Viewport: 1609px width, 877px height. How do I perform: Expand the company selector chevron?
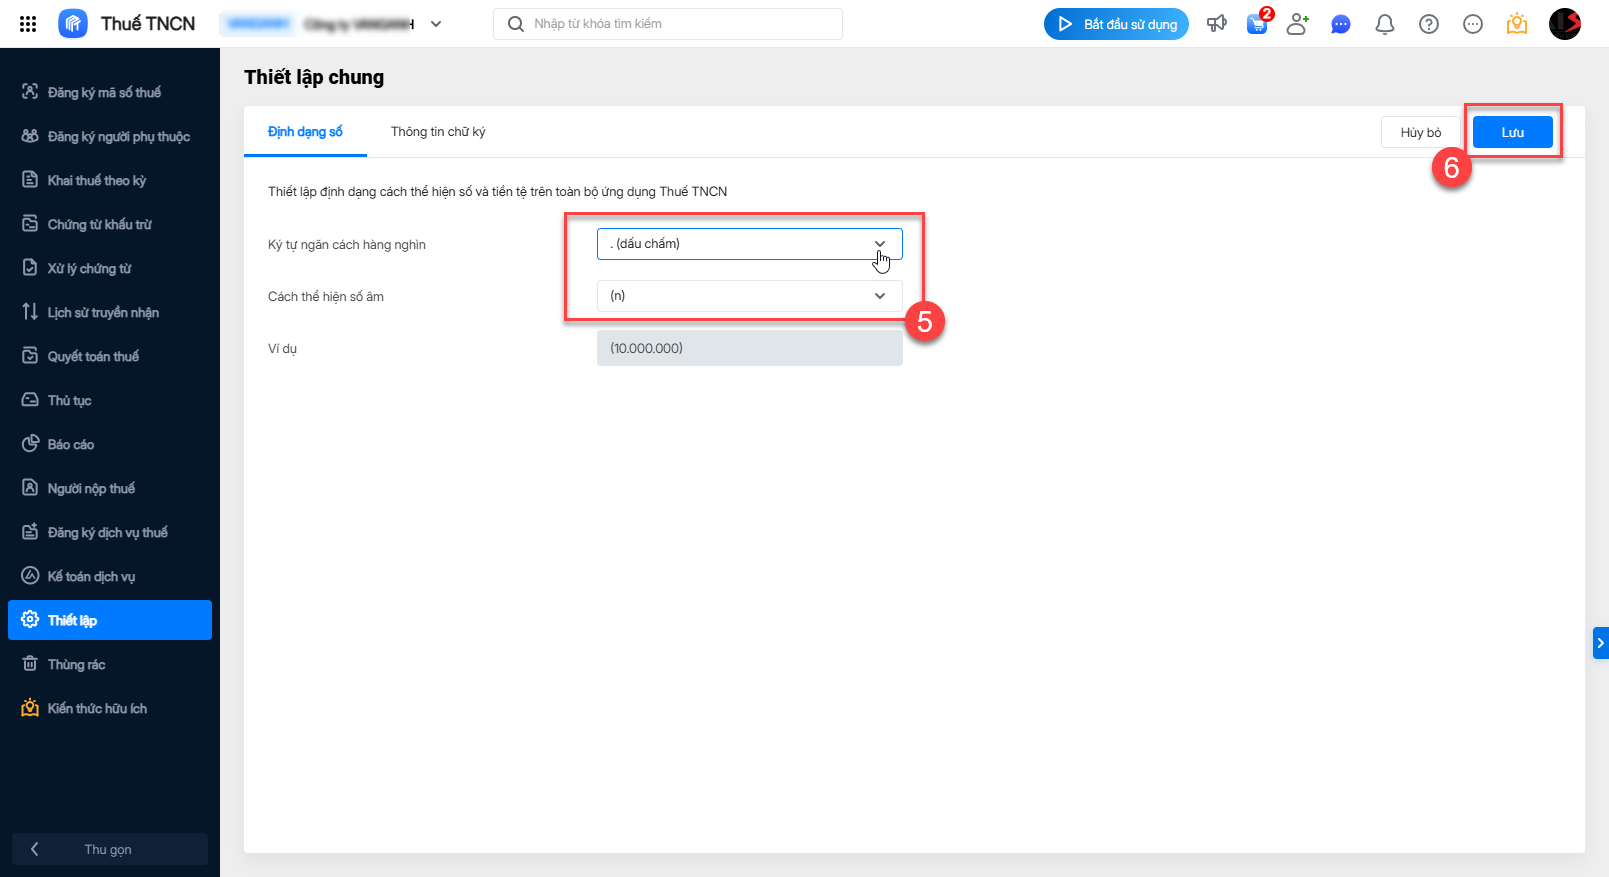pyautogui.click(x=436, y=24)
